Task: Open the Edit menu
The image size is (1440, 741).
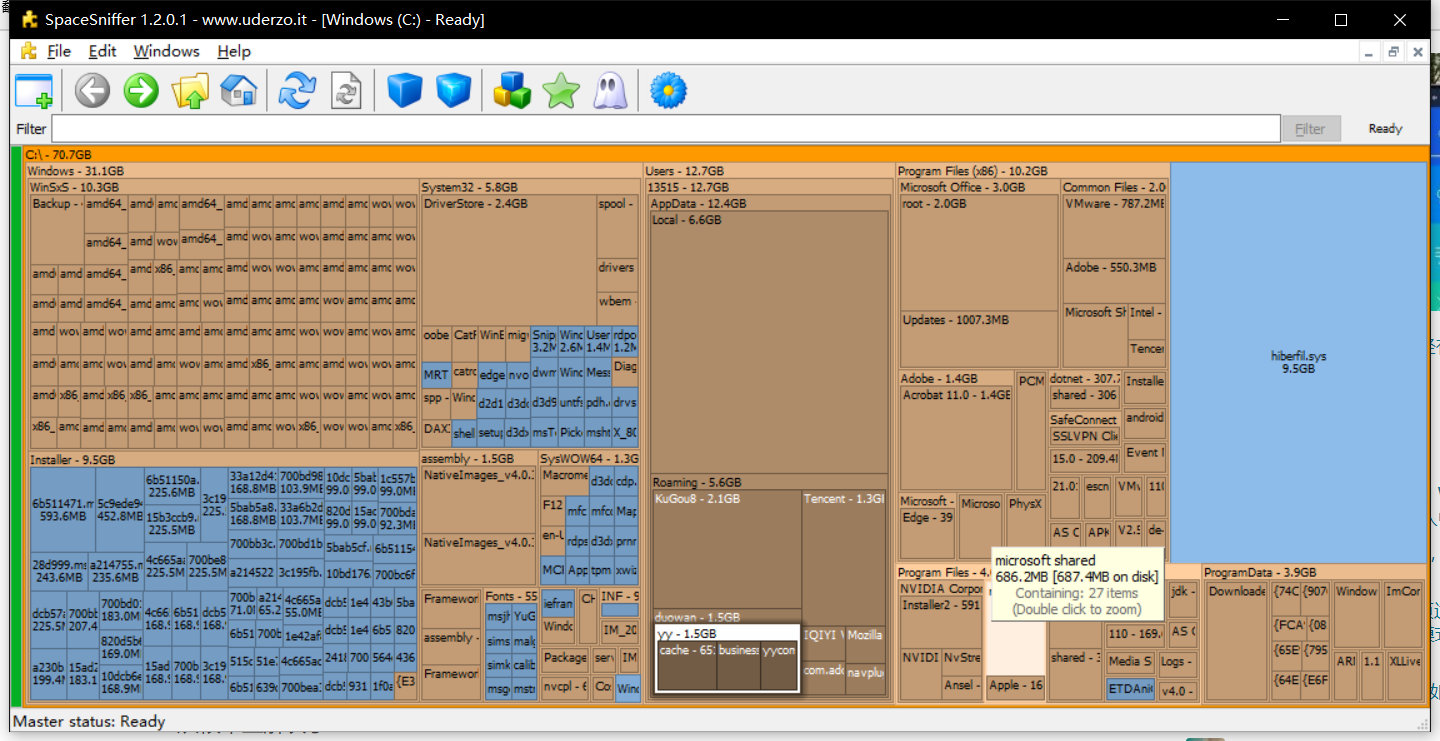Action: pyautogui.click(x=102, y=51)
